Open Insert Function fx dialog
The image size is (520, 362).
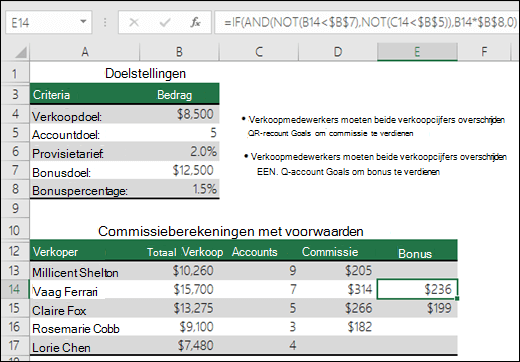(x=195, y=22)
